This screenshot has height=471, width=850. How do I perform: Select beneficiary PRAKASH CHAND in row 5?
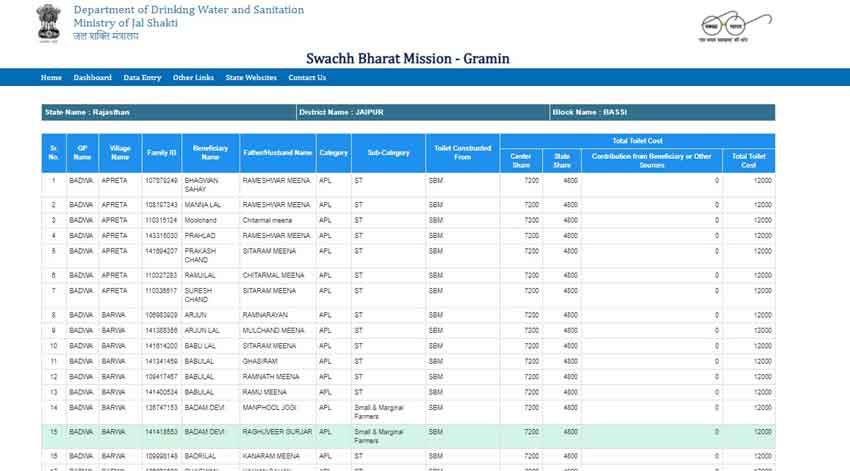pyautogui.click(x=200, y=255)
